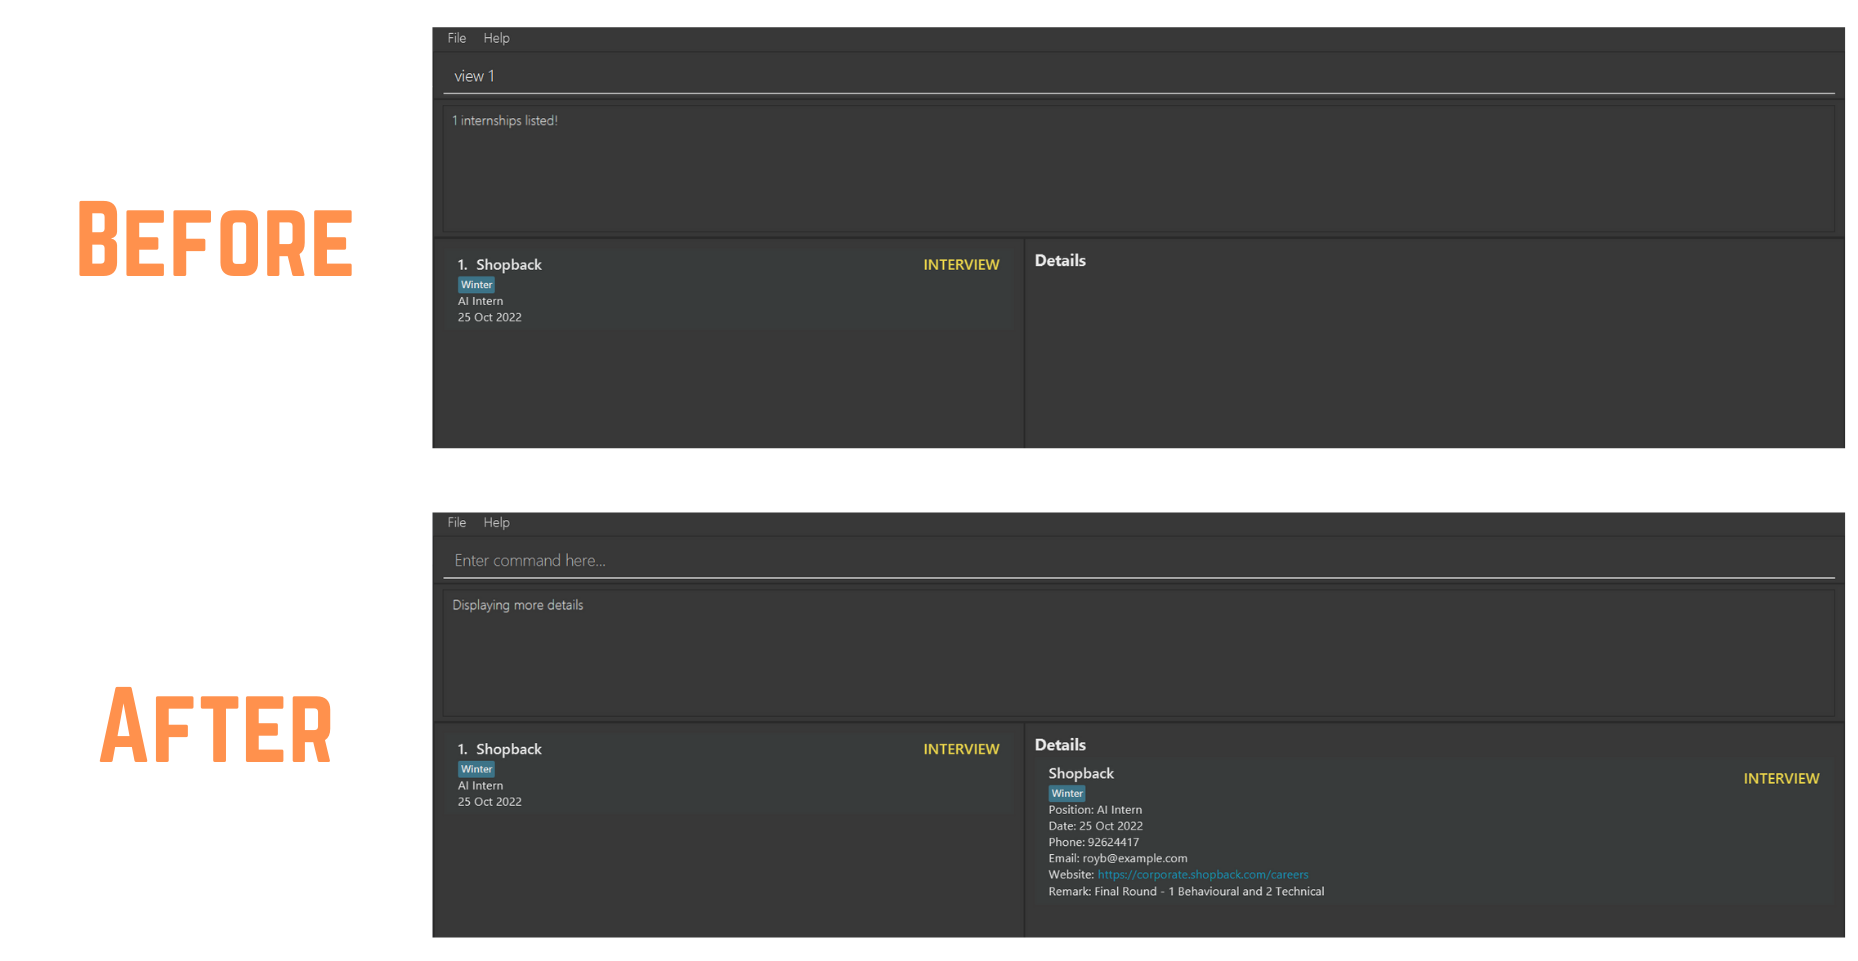Click 'AI Intern' in After list card
This screenshot has height=961, width=1858.
(481, 785)
